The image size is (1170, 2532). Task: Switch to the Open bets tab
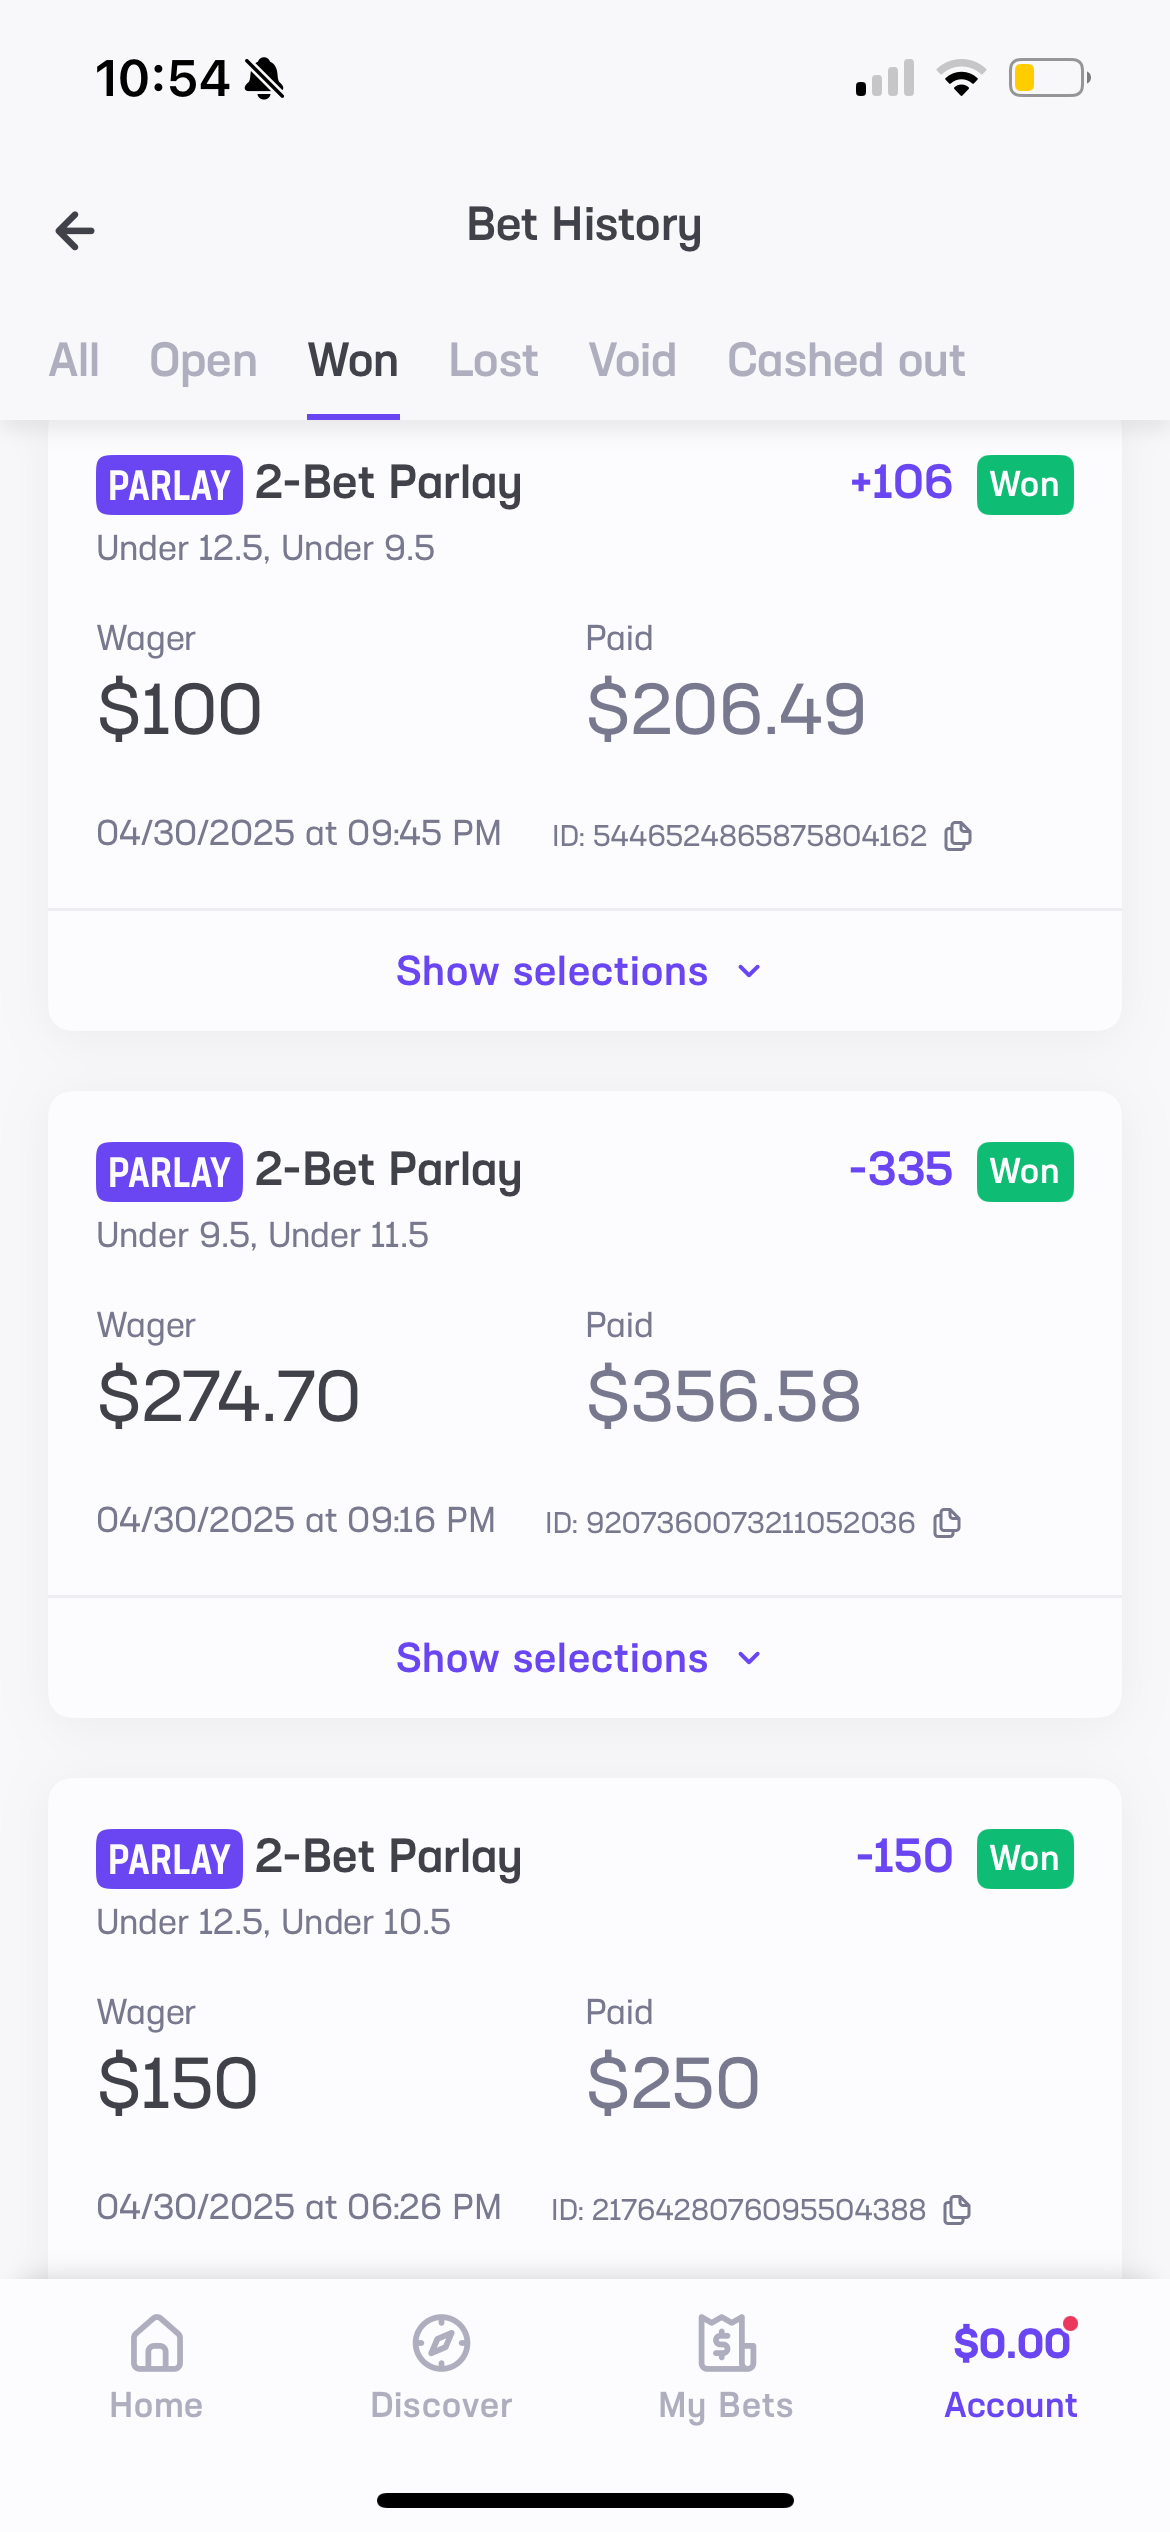[203, 360]
